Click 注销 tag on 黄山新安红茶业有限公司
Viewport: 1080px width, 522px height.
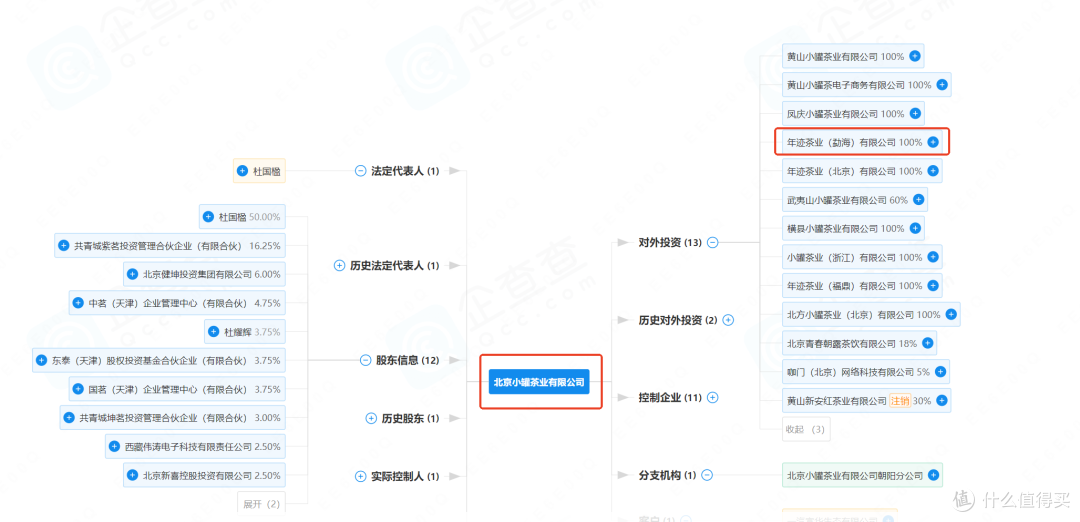click(x=900, y=400)
